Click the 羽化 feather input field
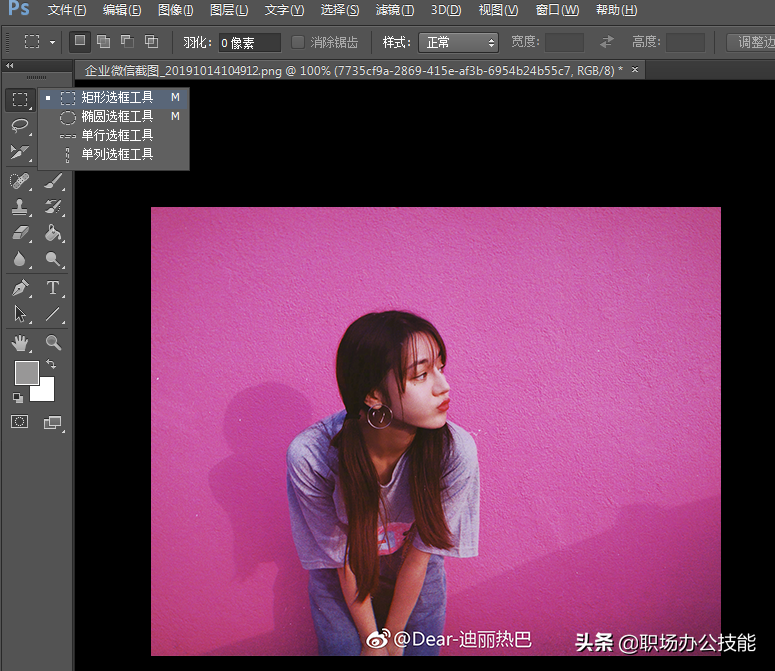The width and height of the screenshot is (775, 671). click(x=250, y=43)
